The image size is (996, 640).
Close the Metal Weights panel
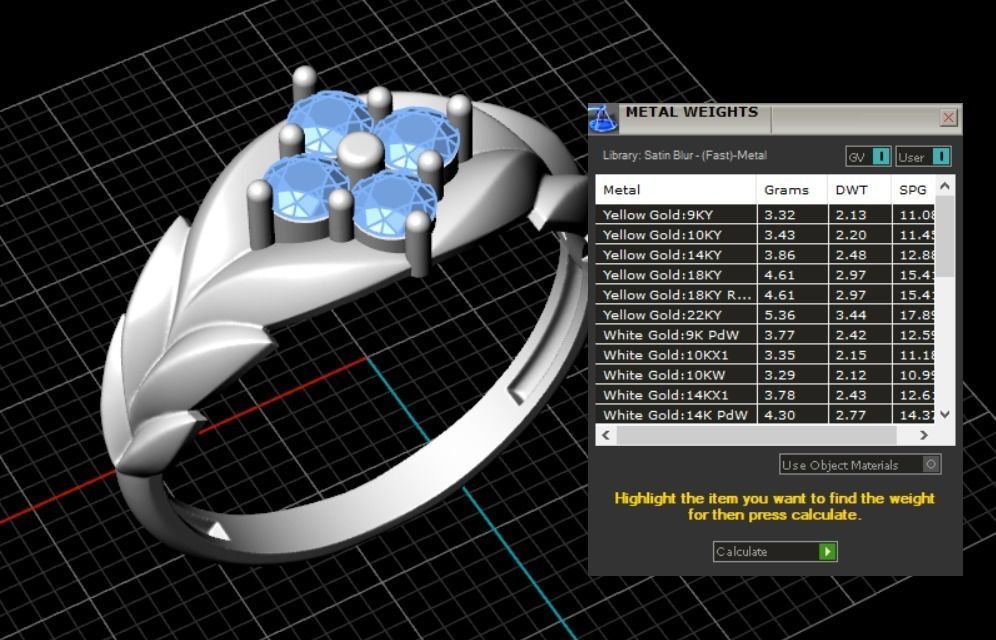pyautogui.click(x=948, y=117)
